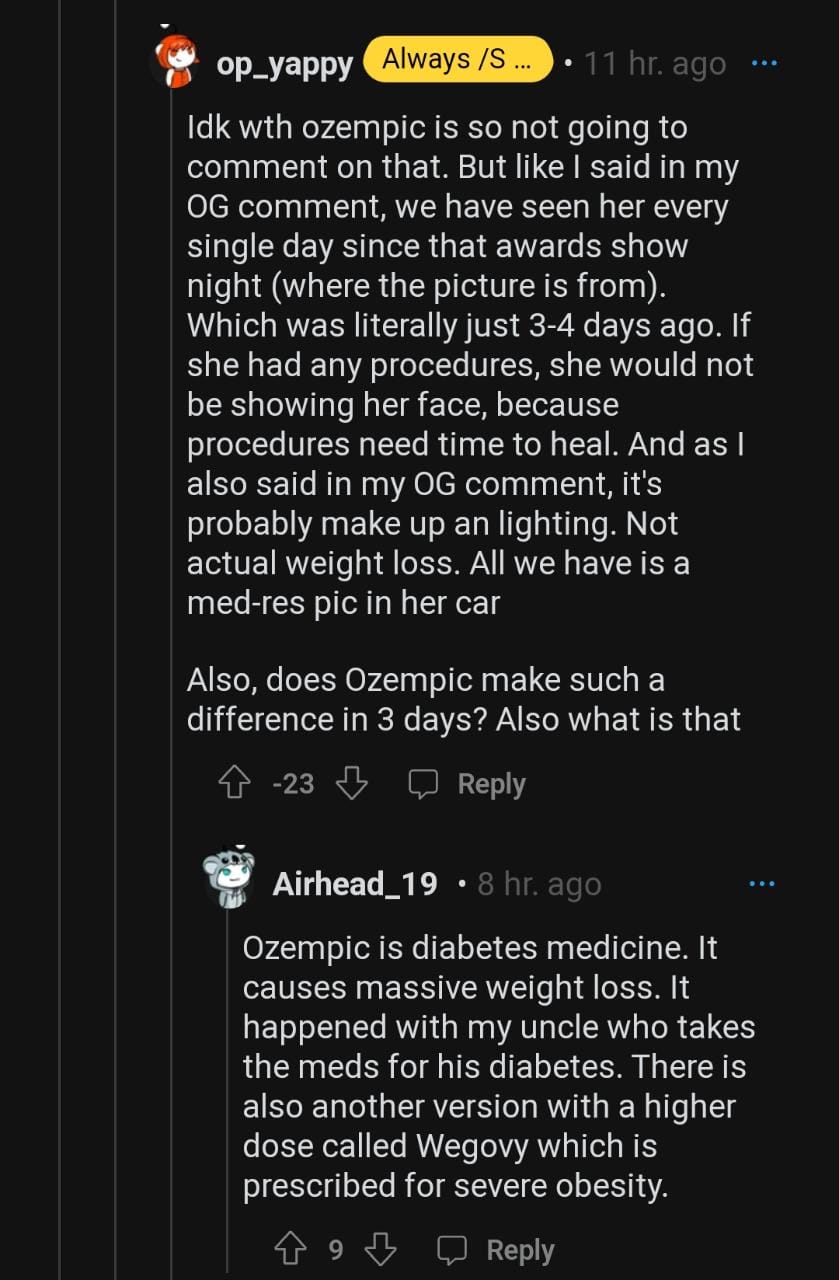Visit op_yappy's username link
839x1280 pixels.
tap(284, 65)
